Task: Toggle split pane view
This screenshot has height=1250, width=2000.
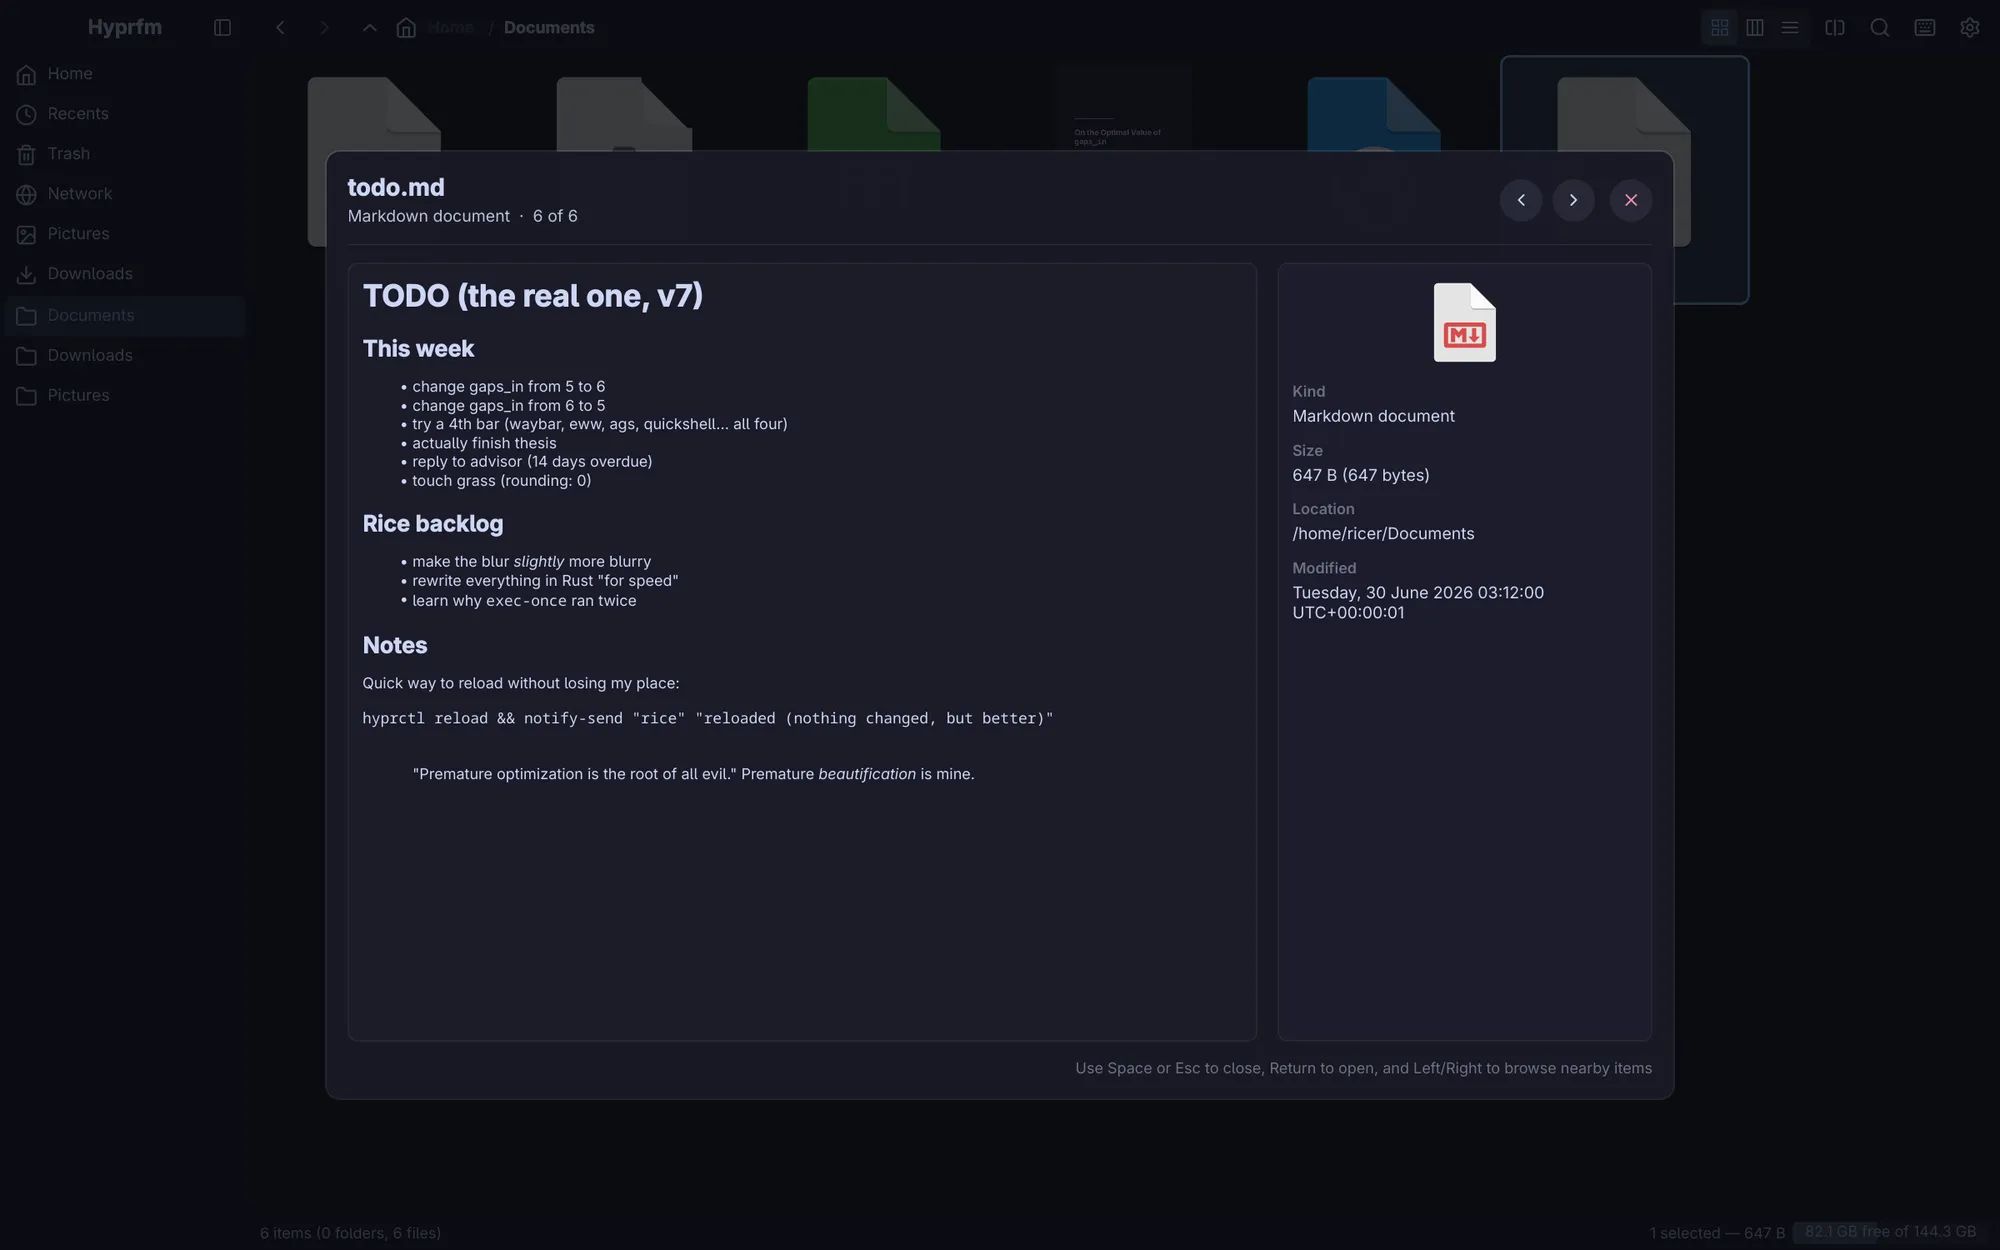Action: (1835, 28)
